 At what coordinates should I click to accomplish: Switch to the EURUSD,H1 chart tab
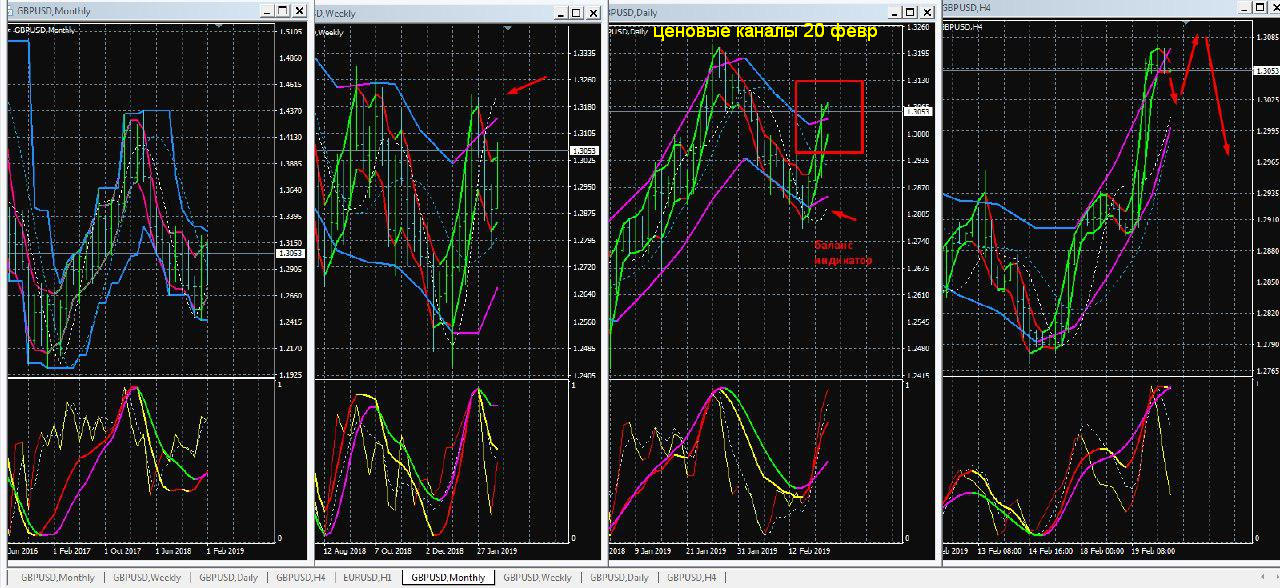(x=366, y=577)
